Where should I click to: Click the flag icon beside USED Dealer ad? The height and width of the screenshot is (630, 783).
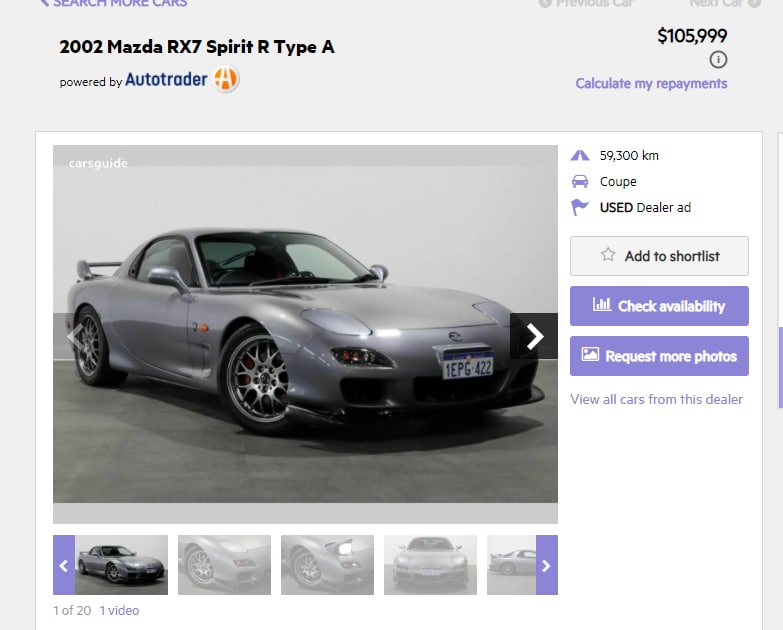coord(580,207)
